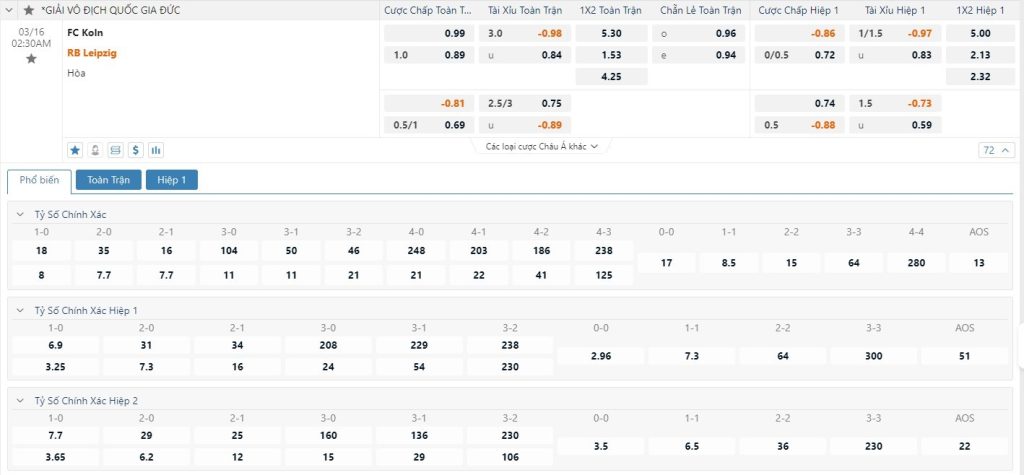
Task: Switch to the 'Hiệp 1' tab
Action: point(172,180)
